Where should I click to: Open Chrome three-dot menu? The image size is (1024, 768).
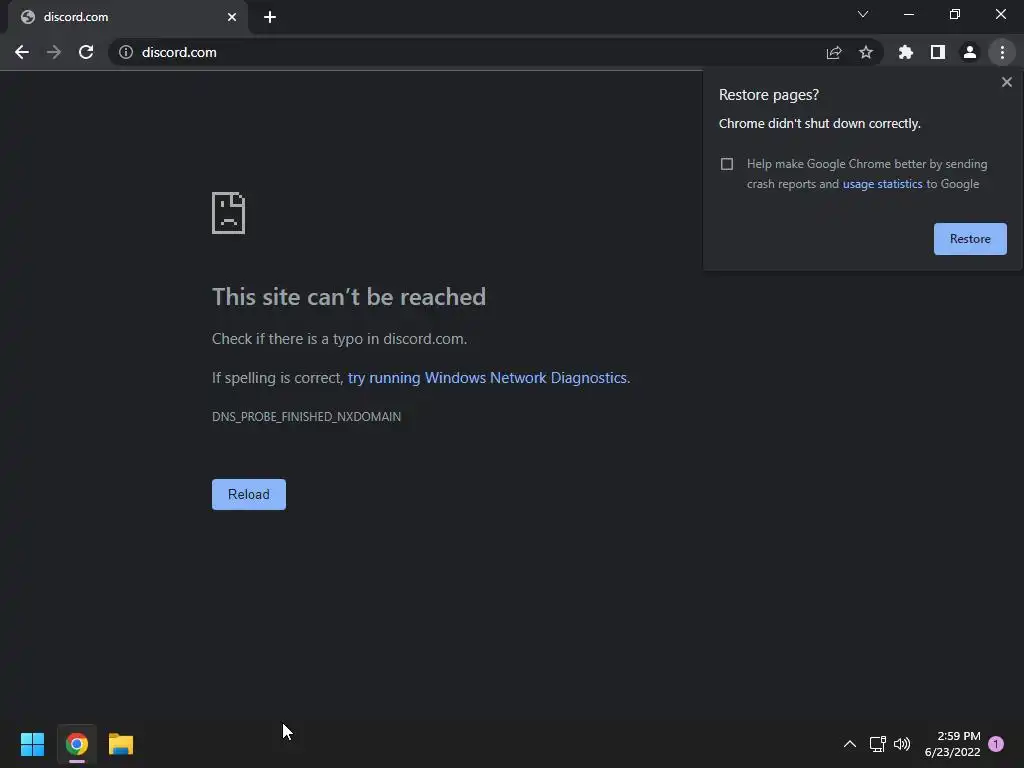pos(1002,52)
